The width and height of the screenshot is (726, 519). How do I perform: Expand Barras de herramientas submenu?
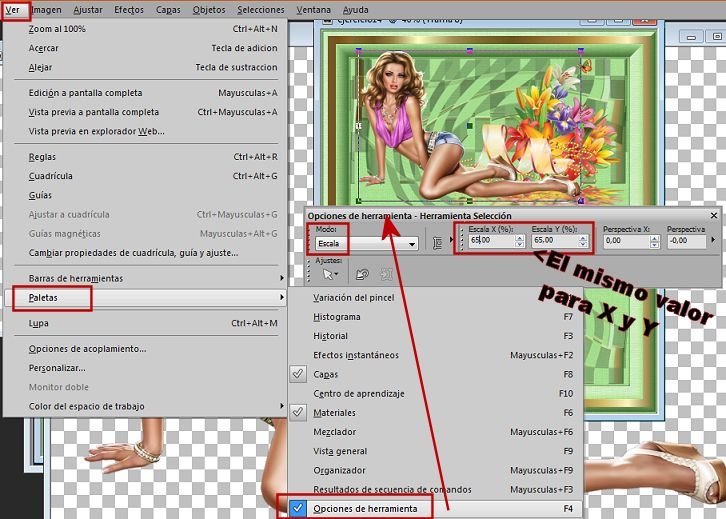tap(144, 278)
